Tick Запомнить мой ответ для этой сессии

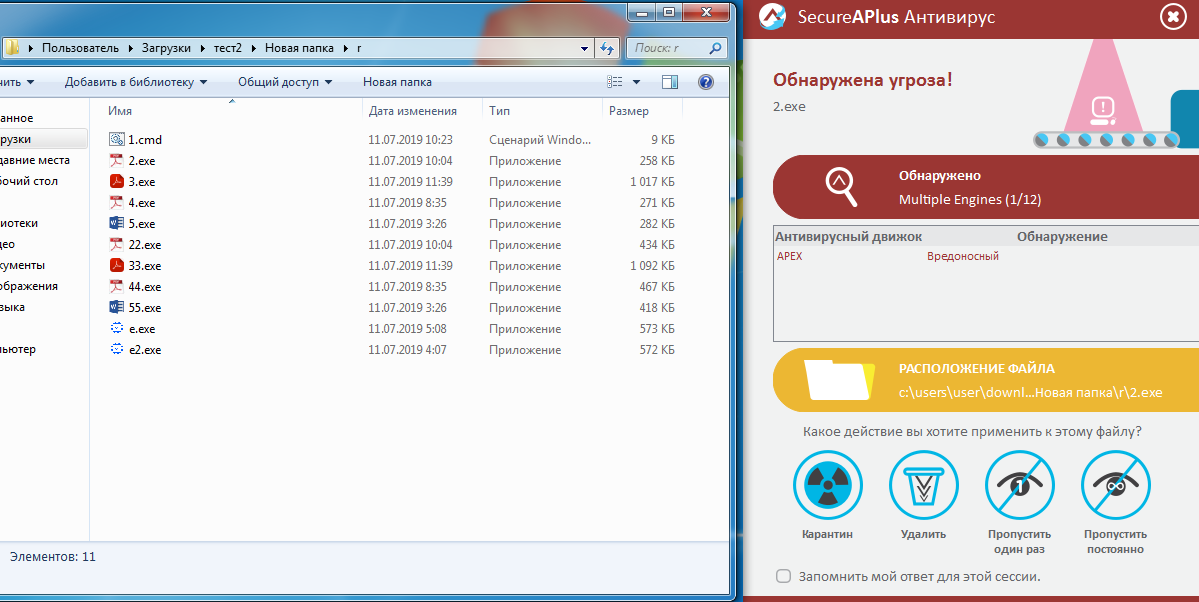coord(783,576)
